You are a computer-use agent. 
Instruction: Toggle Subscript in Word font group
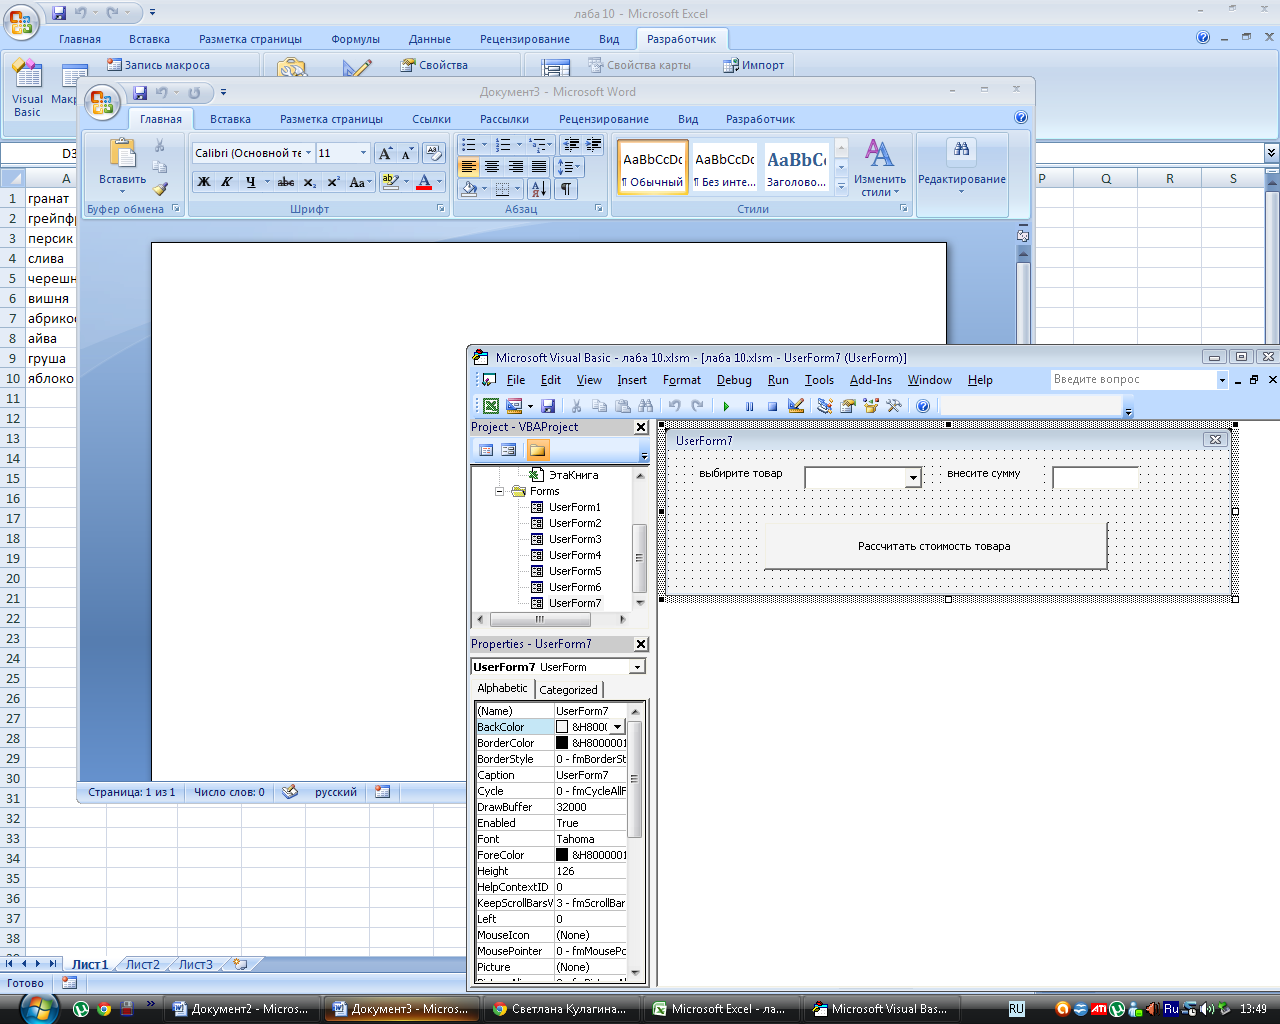[310, 182]
